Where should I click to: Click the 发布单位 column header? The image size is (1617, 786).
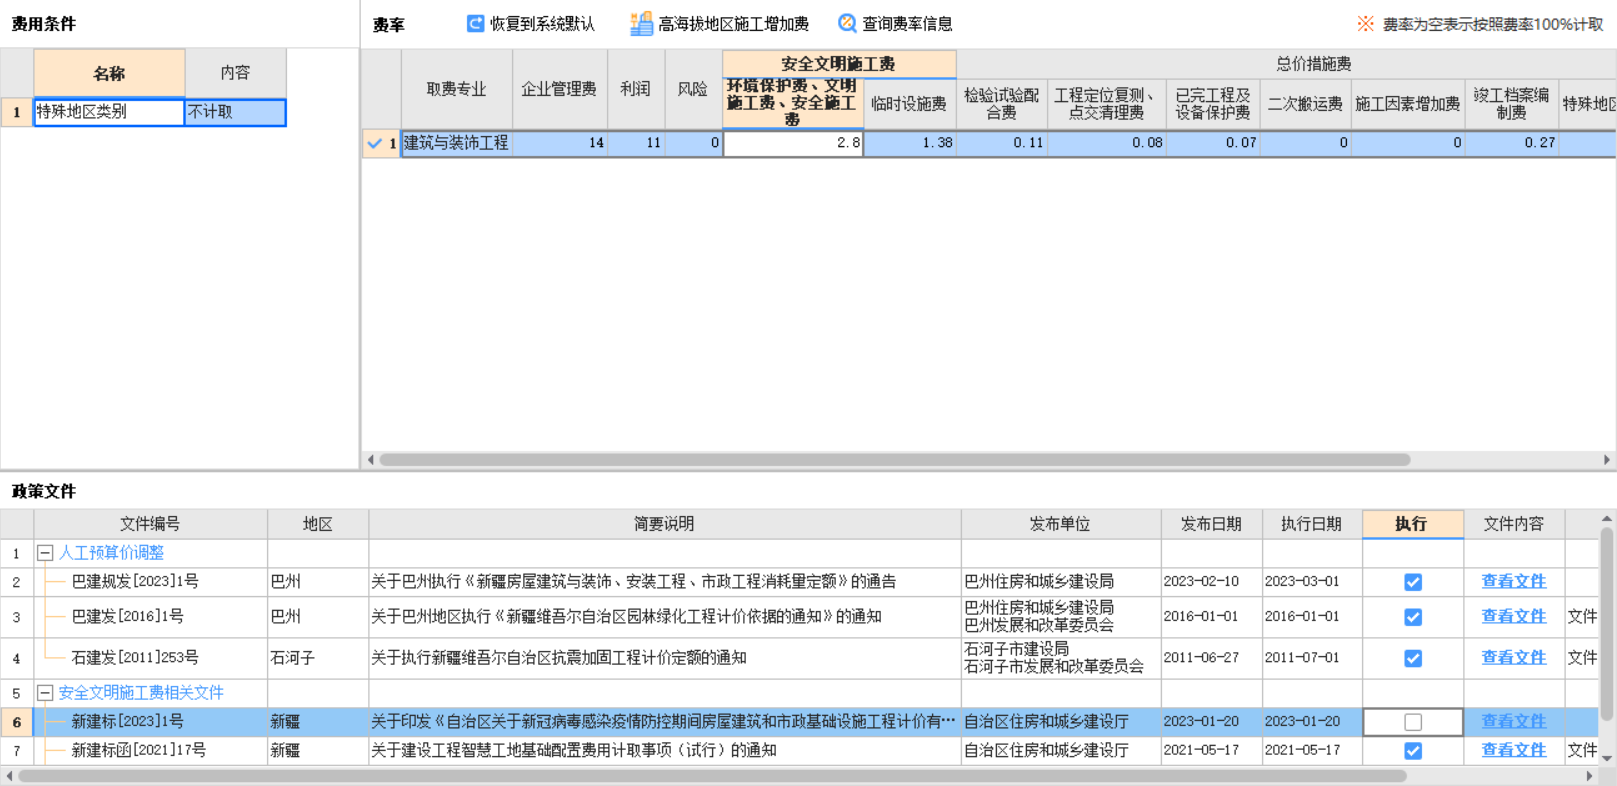1060,524
